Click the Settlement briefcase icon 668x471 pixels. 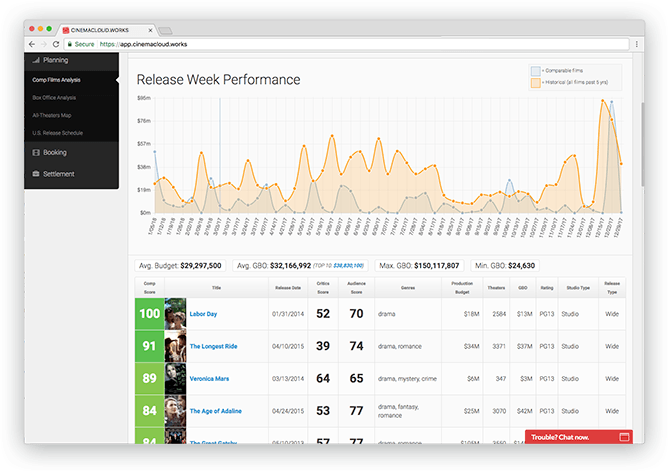35,174
